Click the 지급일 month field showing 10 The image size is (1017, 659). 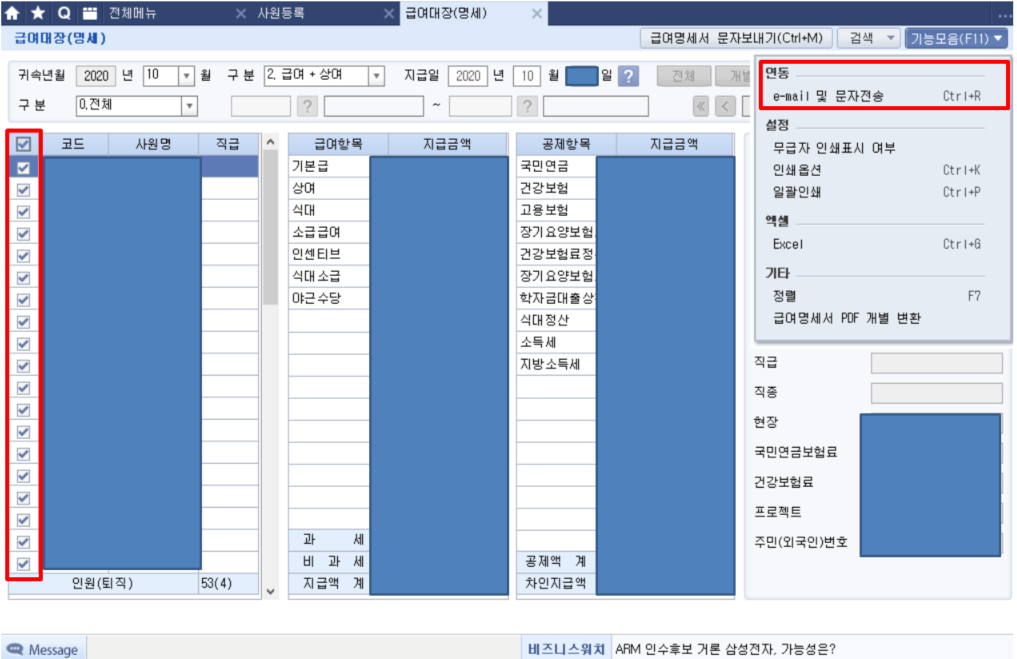[x=527, y=76]
